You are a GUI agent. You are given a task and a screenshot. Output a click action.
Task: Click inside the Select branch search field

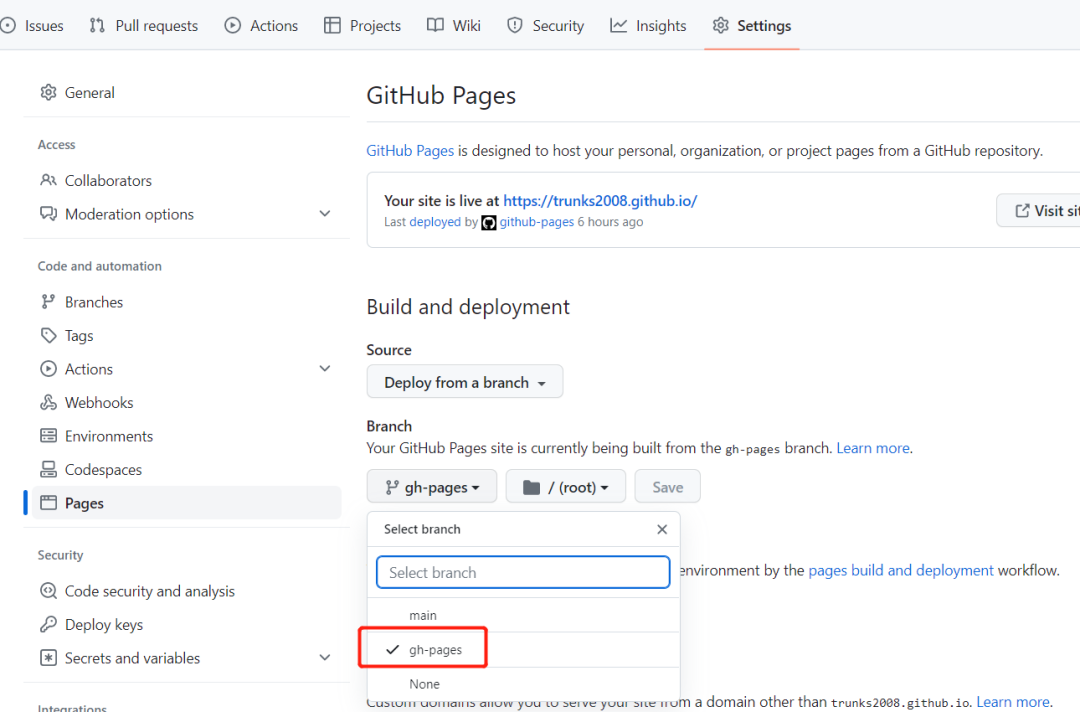click(x=522, y=571)
